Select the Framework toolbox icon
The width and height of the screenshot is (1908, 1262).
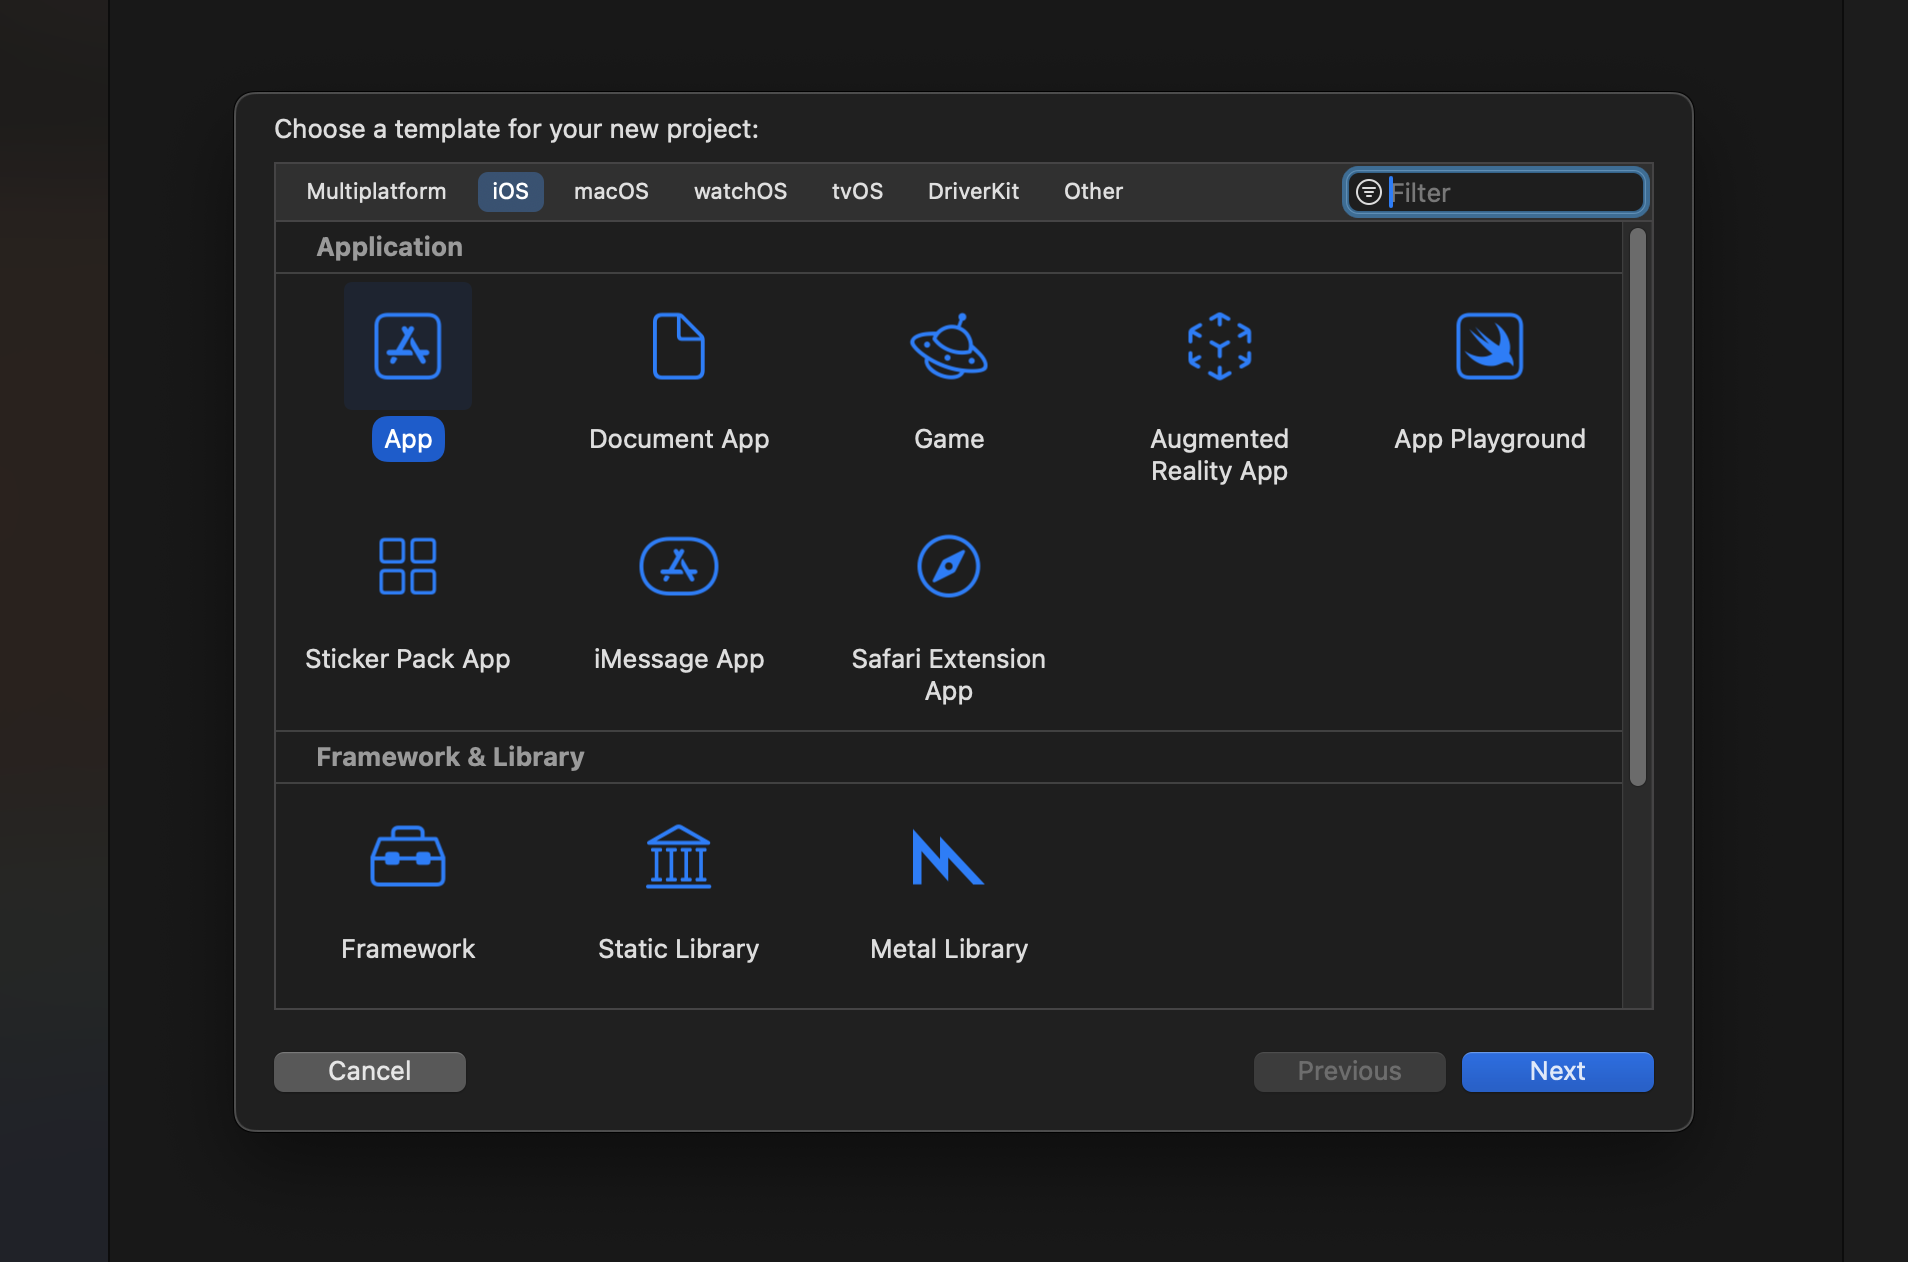[x=408, y=856]
